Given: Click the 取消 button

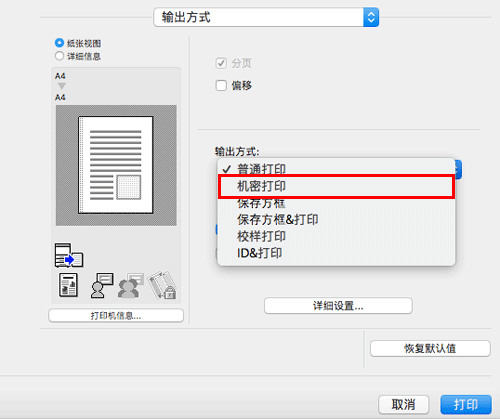Looking at the screenshot, I should pyautogui.click(x=403, y=405).
